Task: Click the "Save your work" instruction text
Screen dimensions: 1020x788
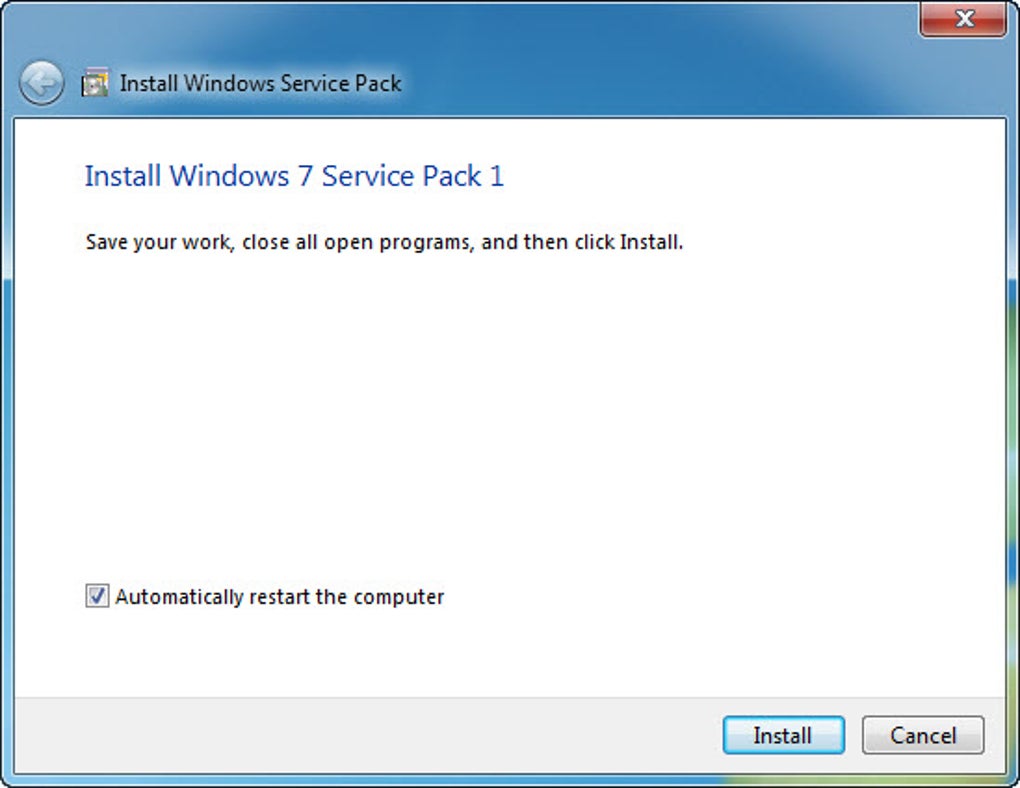Action: click(158, 242)
